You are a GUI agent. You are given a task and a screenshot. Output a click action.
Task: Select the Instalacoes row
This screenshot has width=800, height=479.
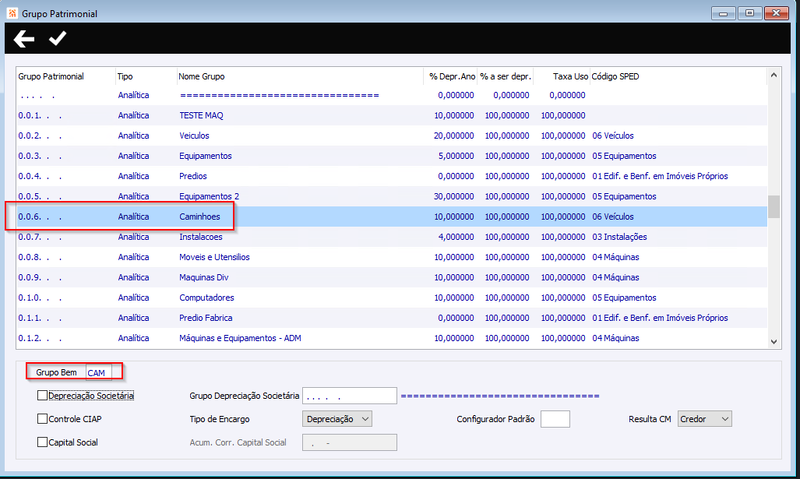[391, 237]
